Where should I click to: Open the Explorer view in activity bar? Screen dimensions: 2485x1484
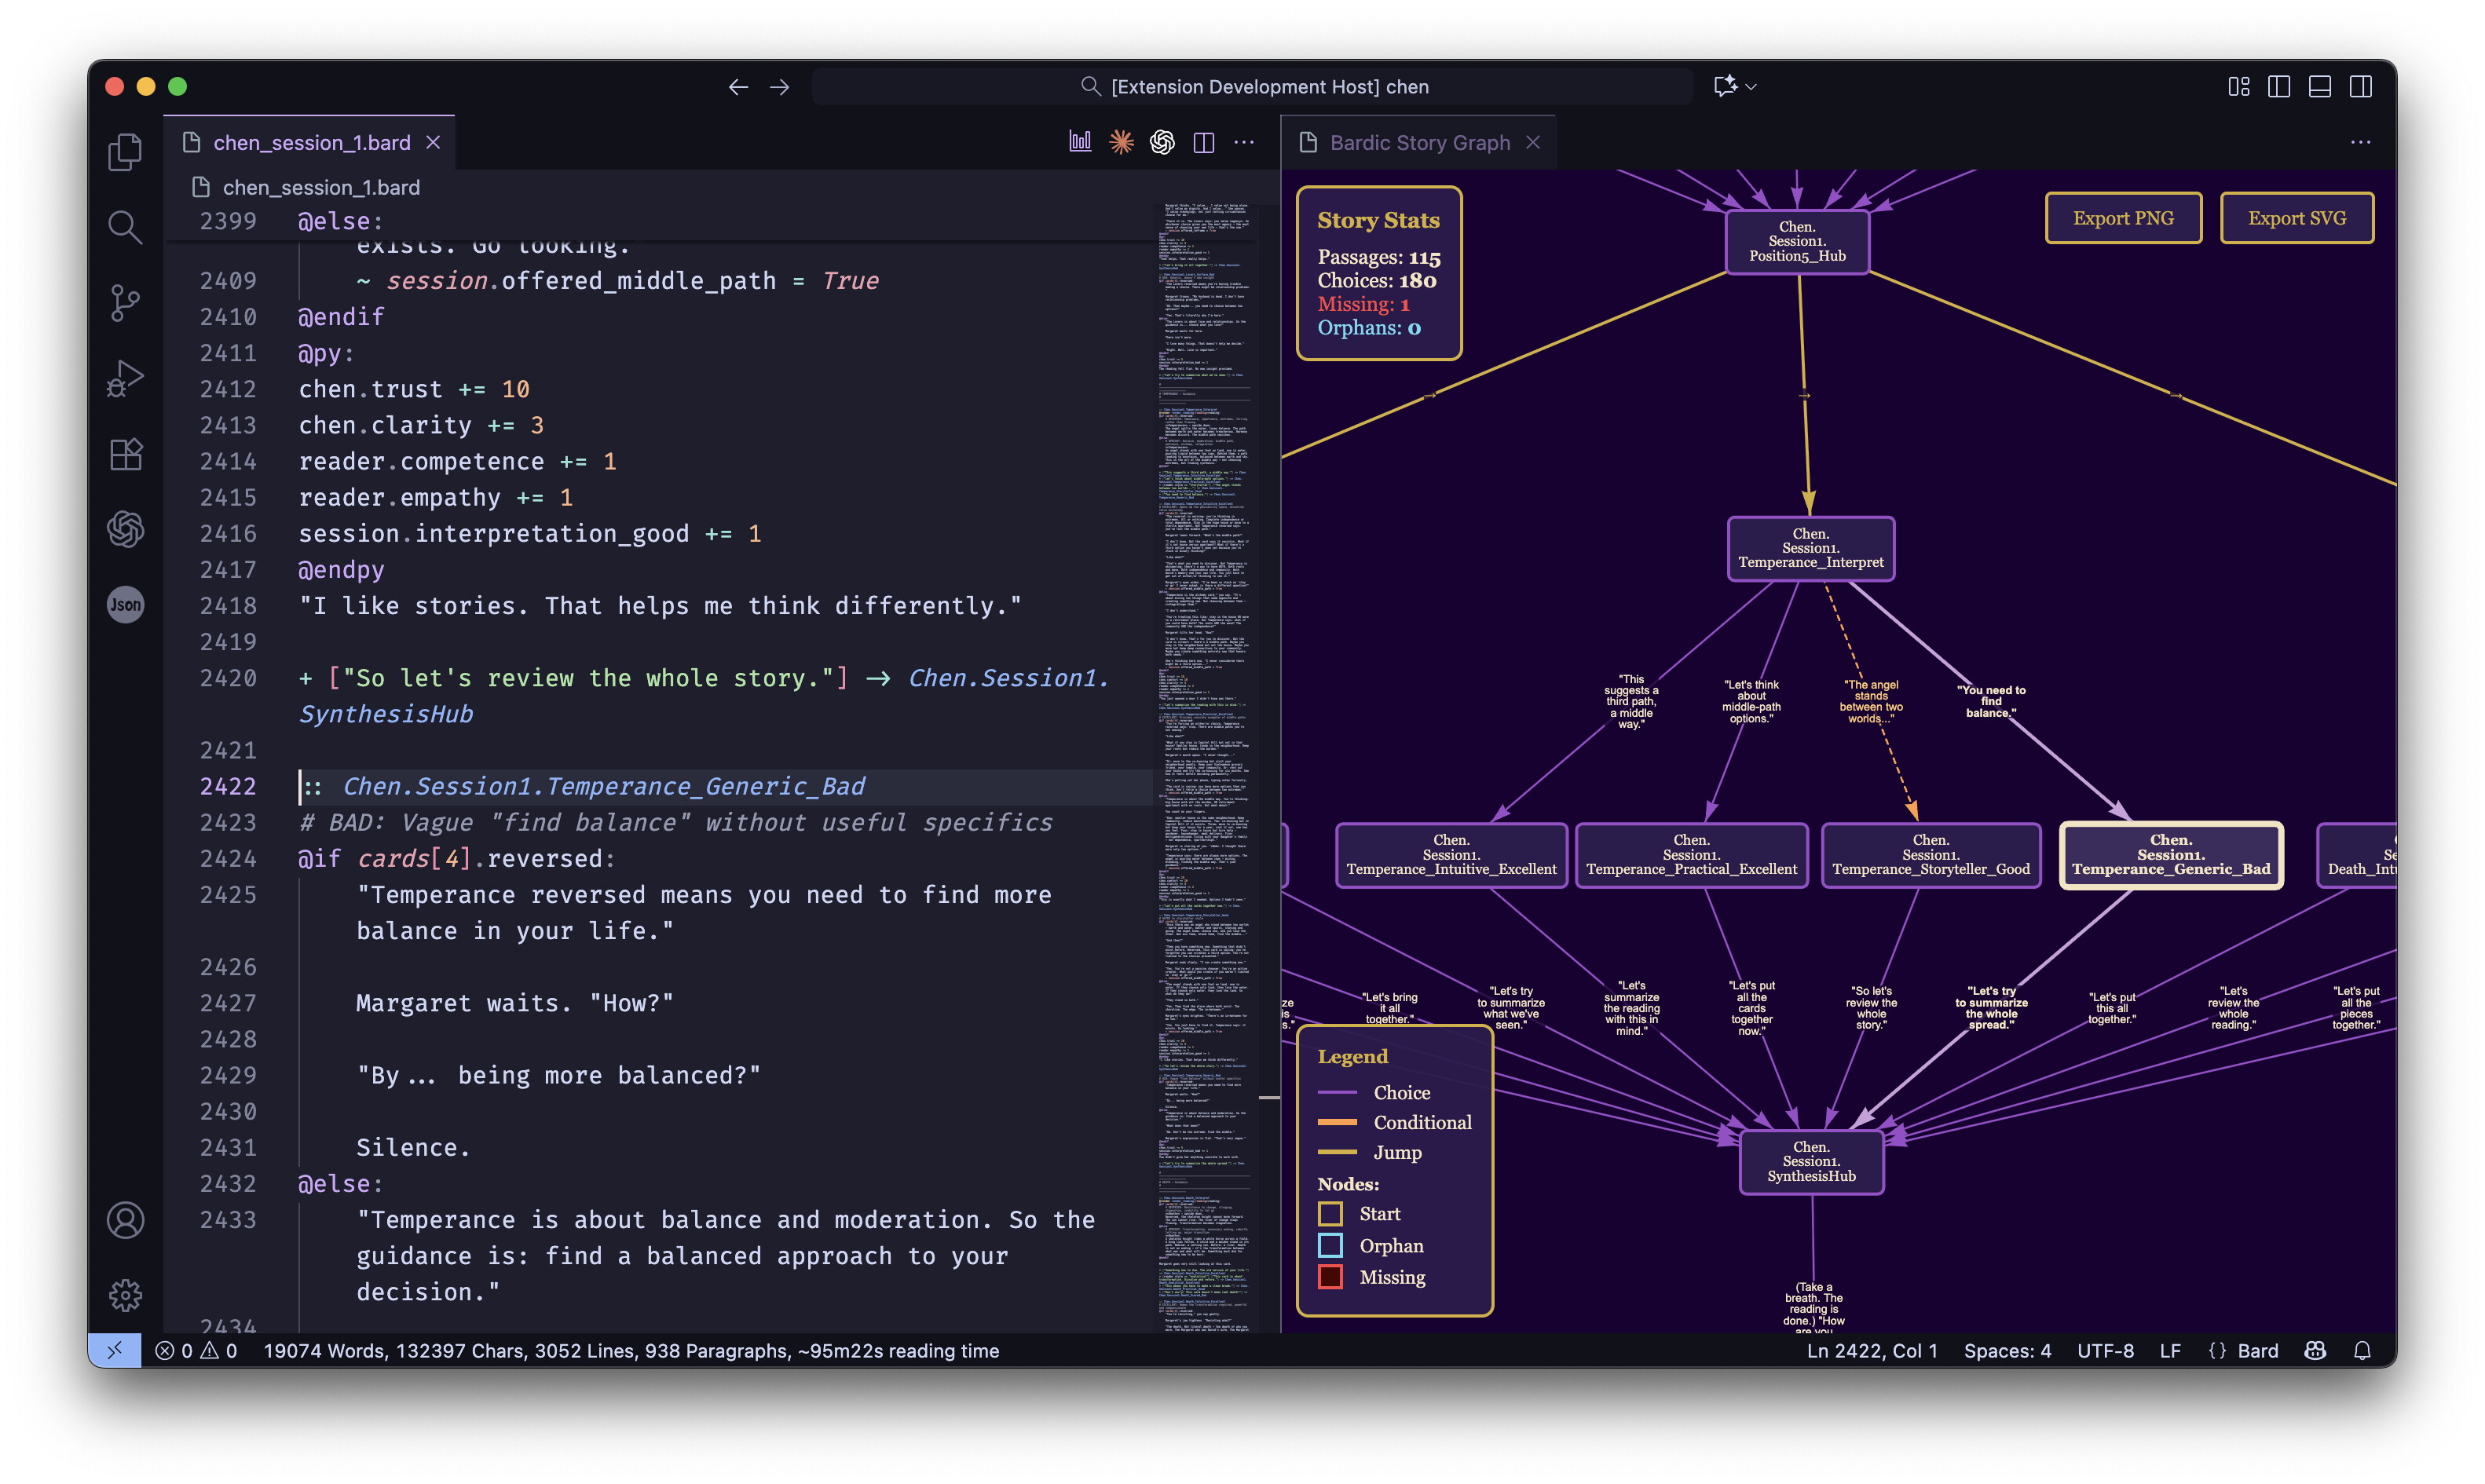(125, 152)
